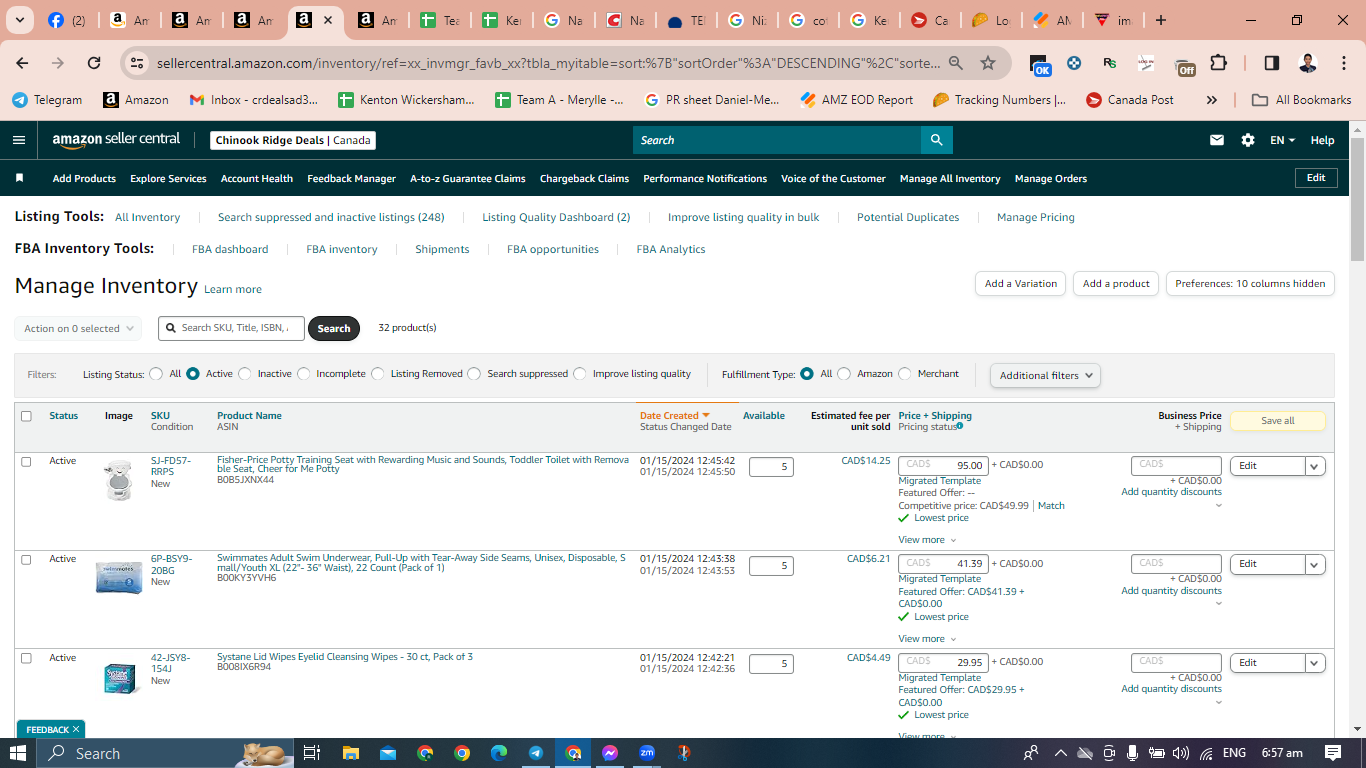The image size is (1366, 768).
Task: Click Match link next to competitive price
Action: 1051,506
